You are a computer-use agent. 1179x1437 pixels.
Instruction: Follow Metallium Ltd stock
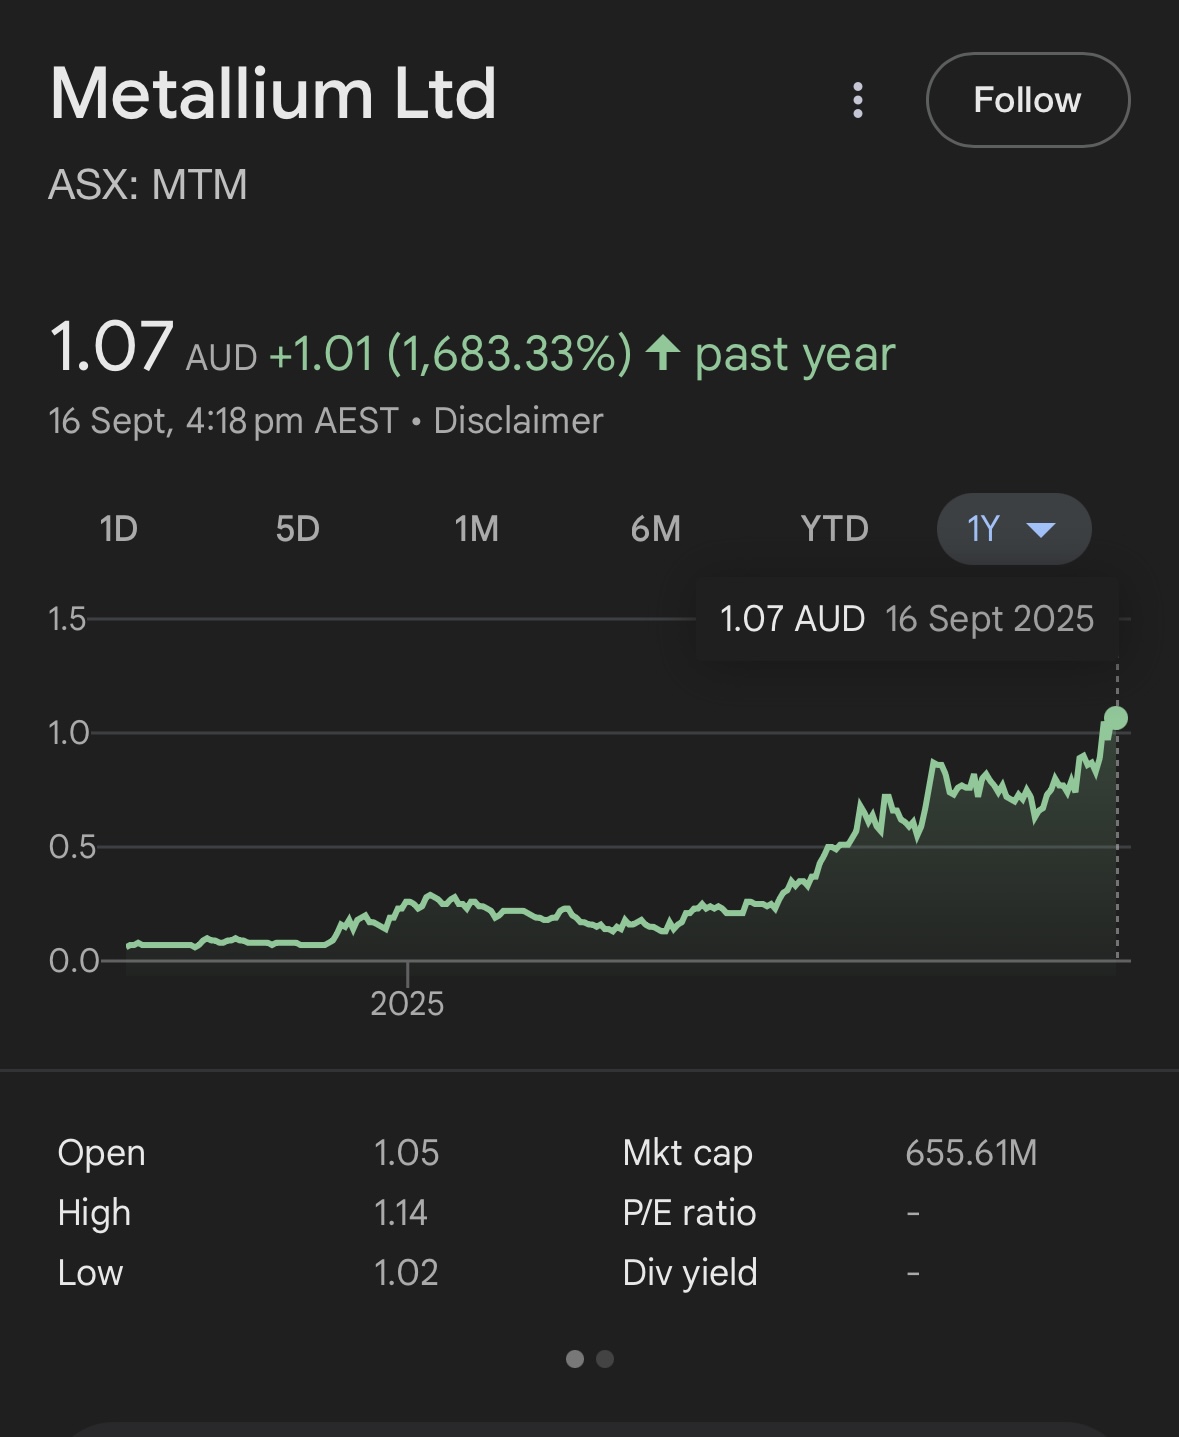[x=1027, y=100]
